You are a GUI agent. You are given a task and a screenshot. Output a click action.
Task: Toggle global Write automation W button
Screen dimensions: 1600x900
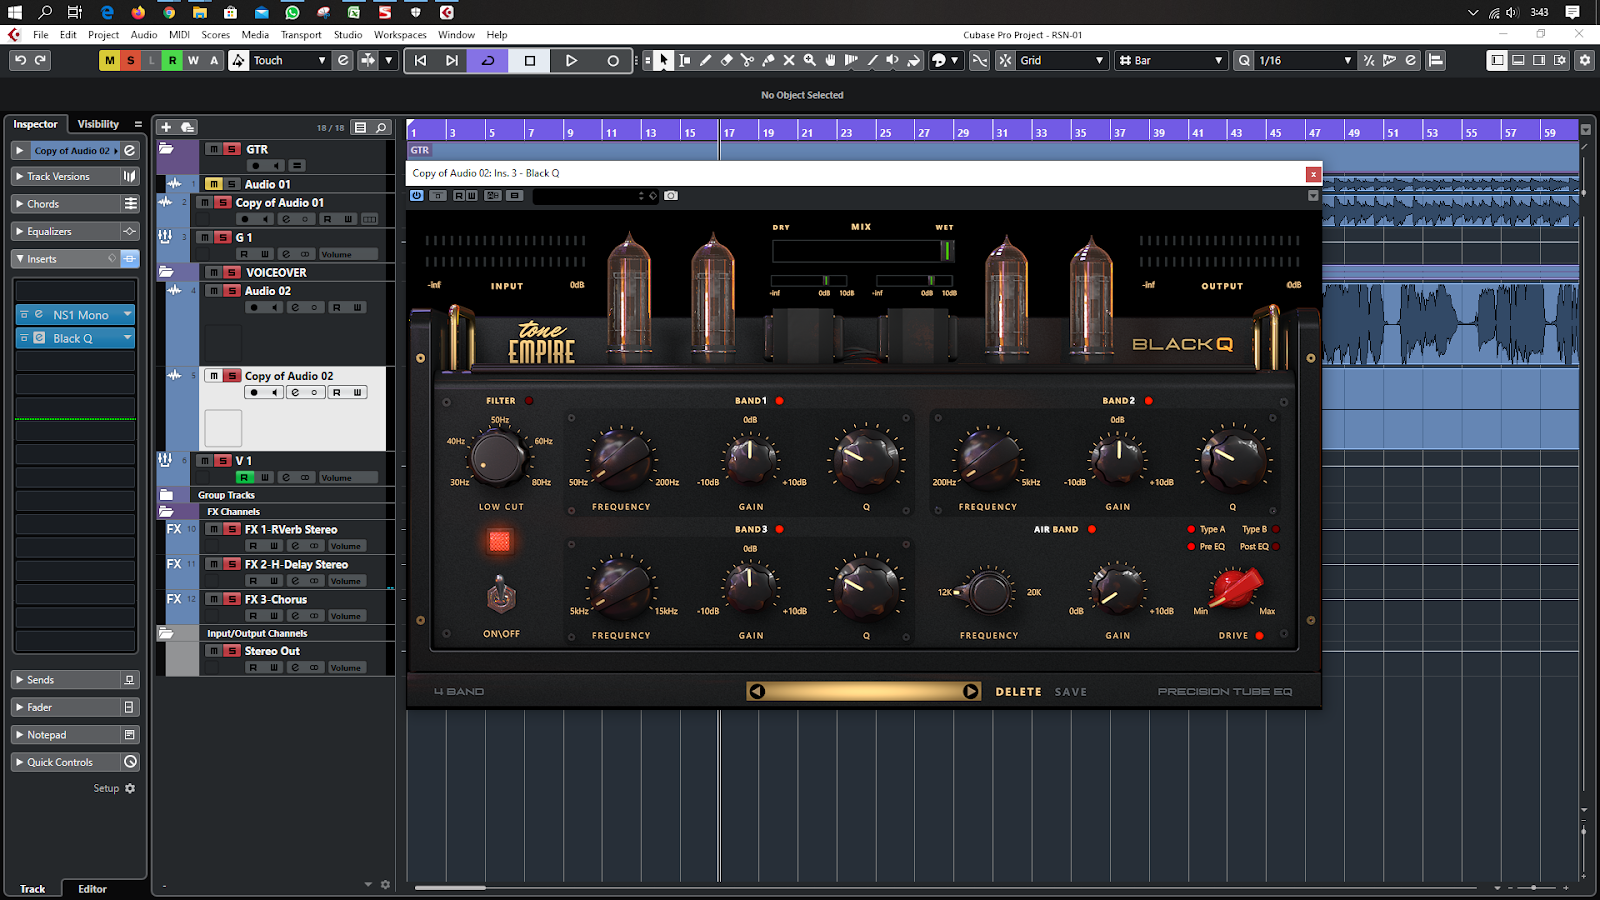click(193, 60)
